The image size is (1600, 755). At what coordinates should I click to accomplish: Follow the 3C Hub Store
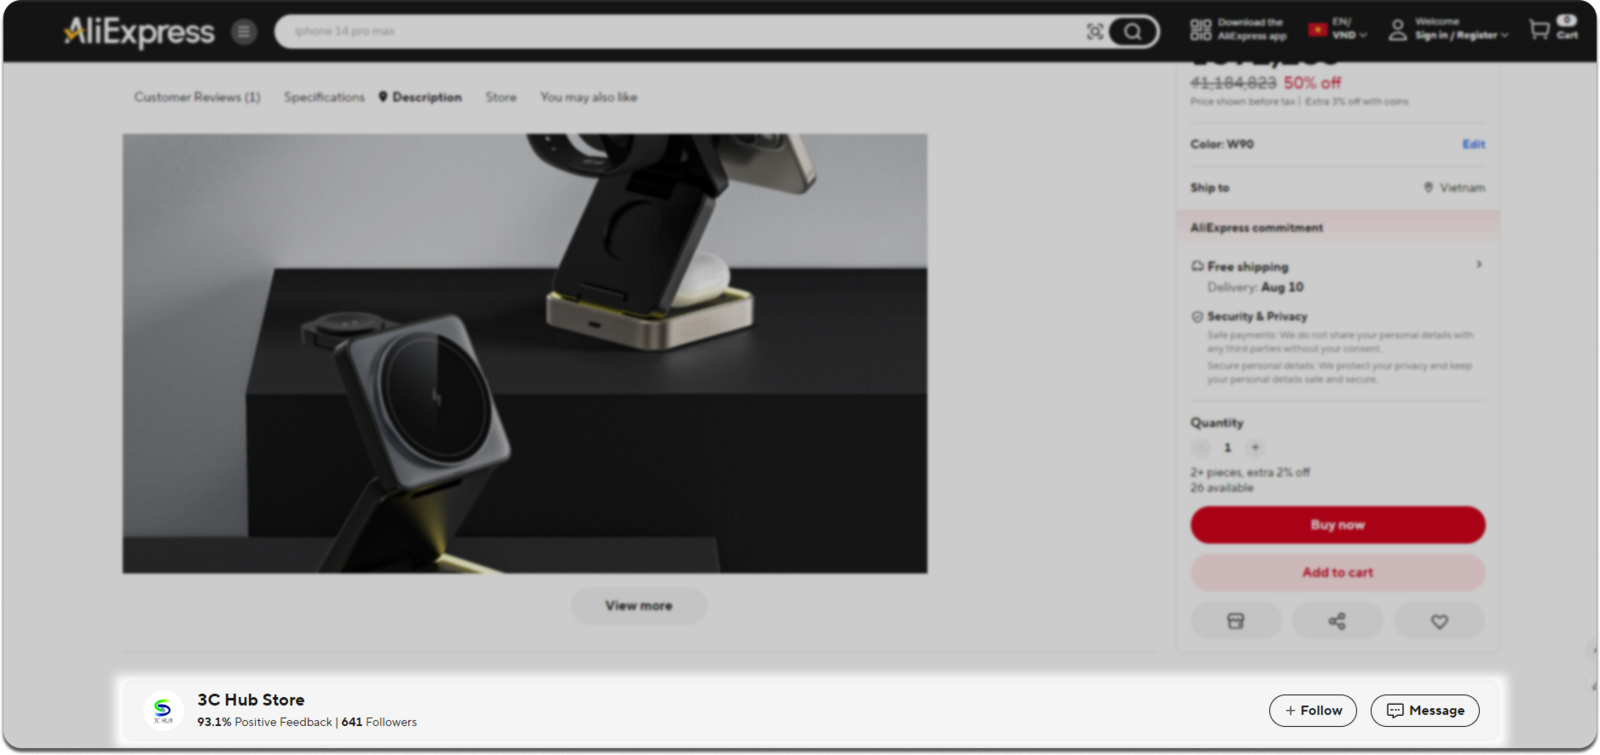click(x=1312, y=710)
